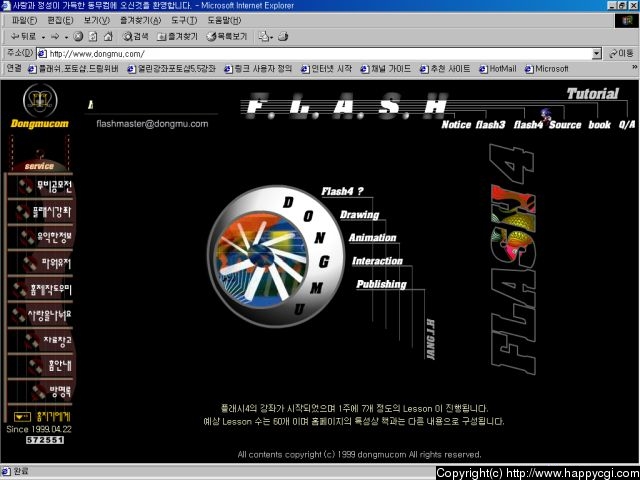Select 방명록 in service sidebar
Image resolution: width=640 pixels, height=480 pixels.
[51, 392]
